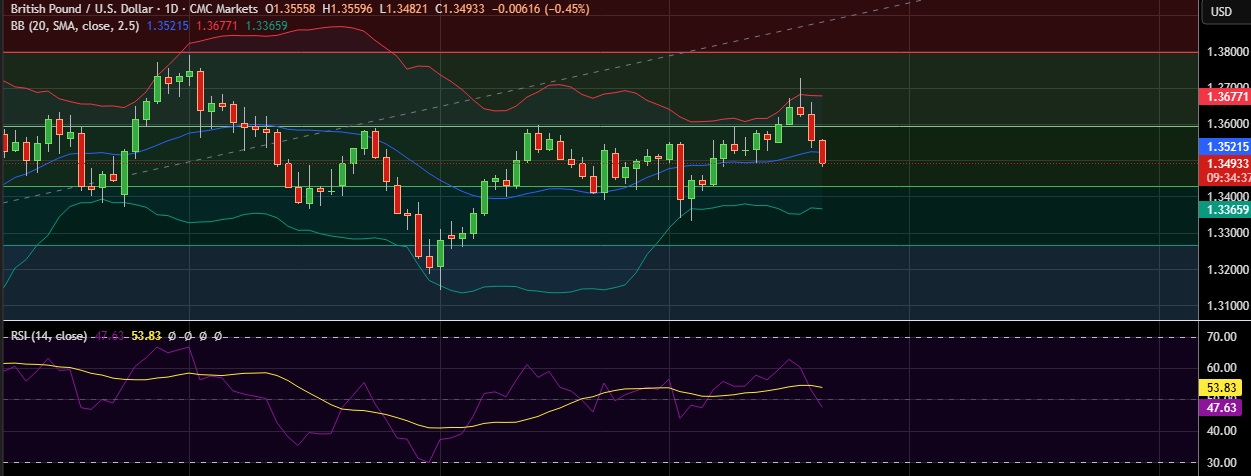Click the RSI 30.00 axis label

(x=1222, y=463)
